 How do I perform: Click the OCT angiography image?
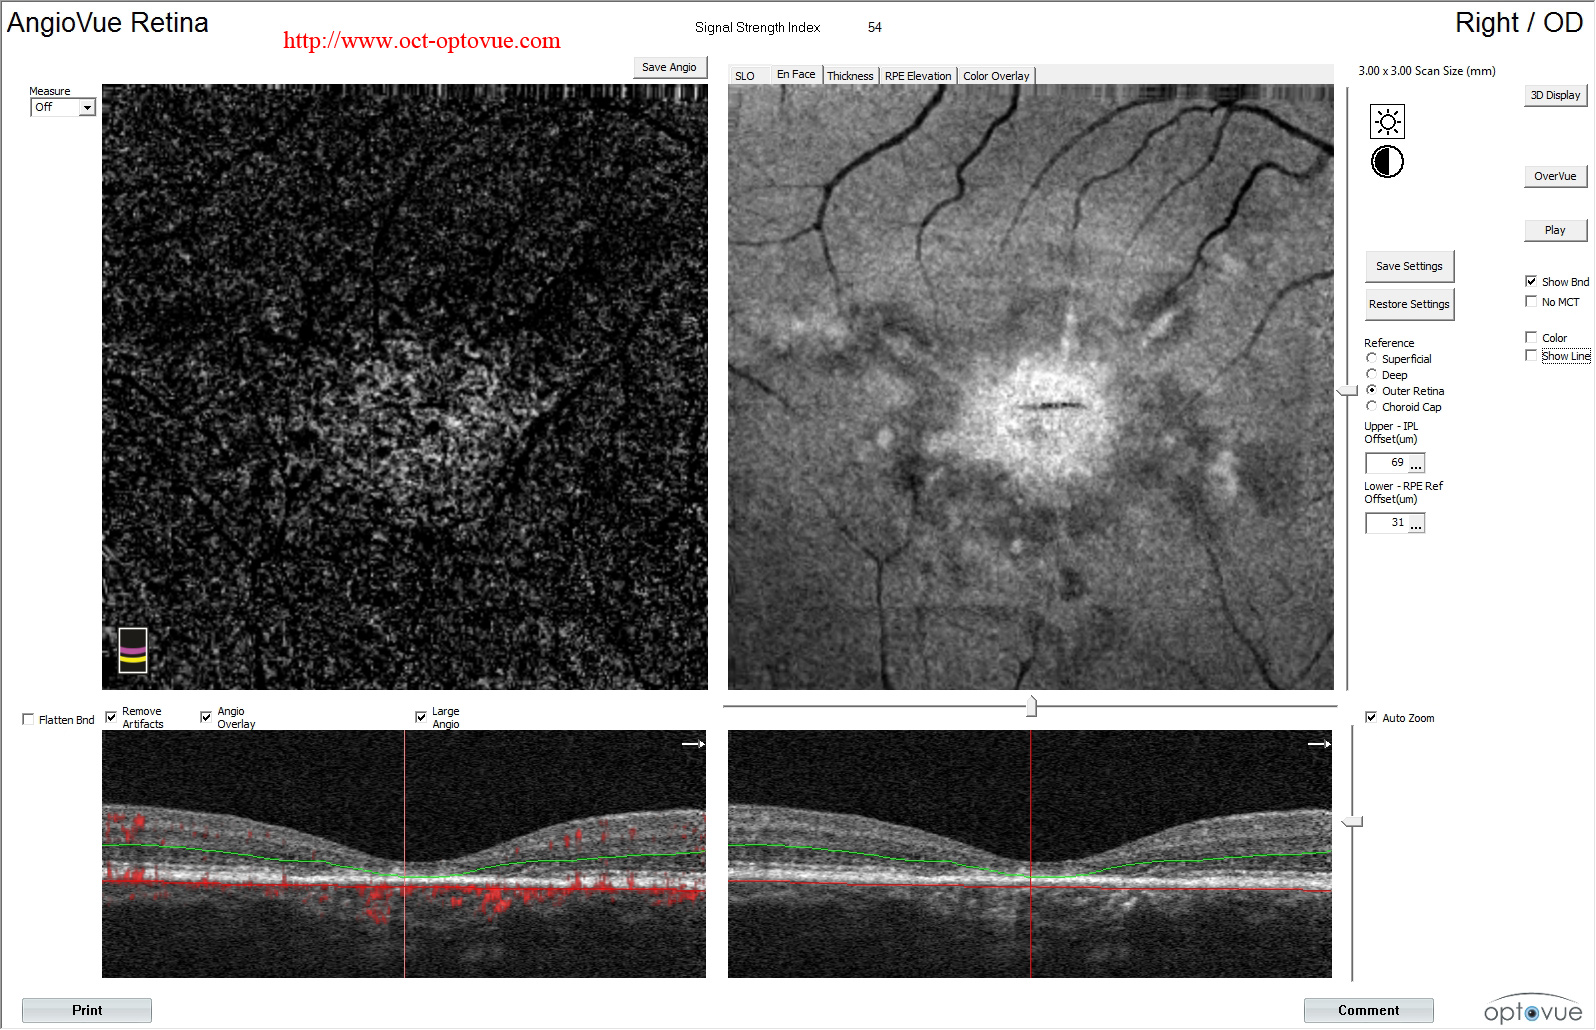405,387
